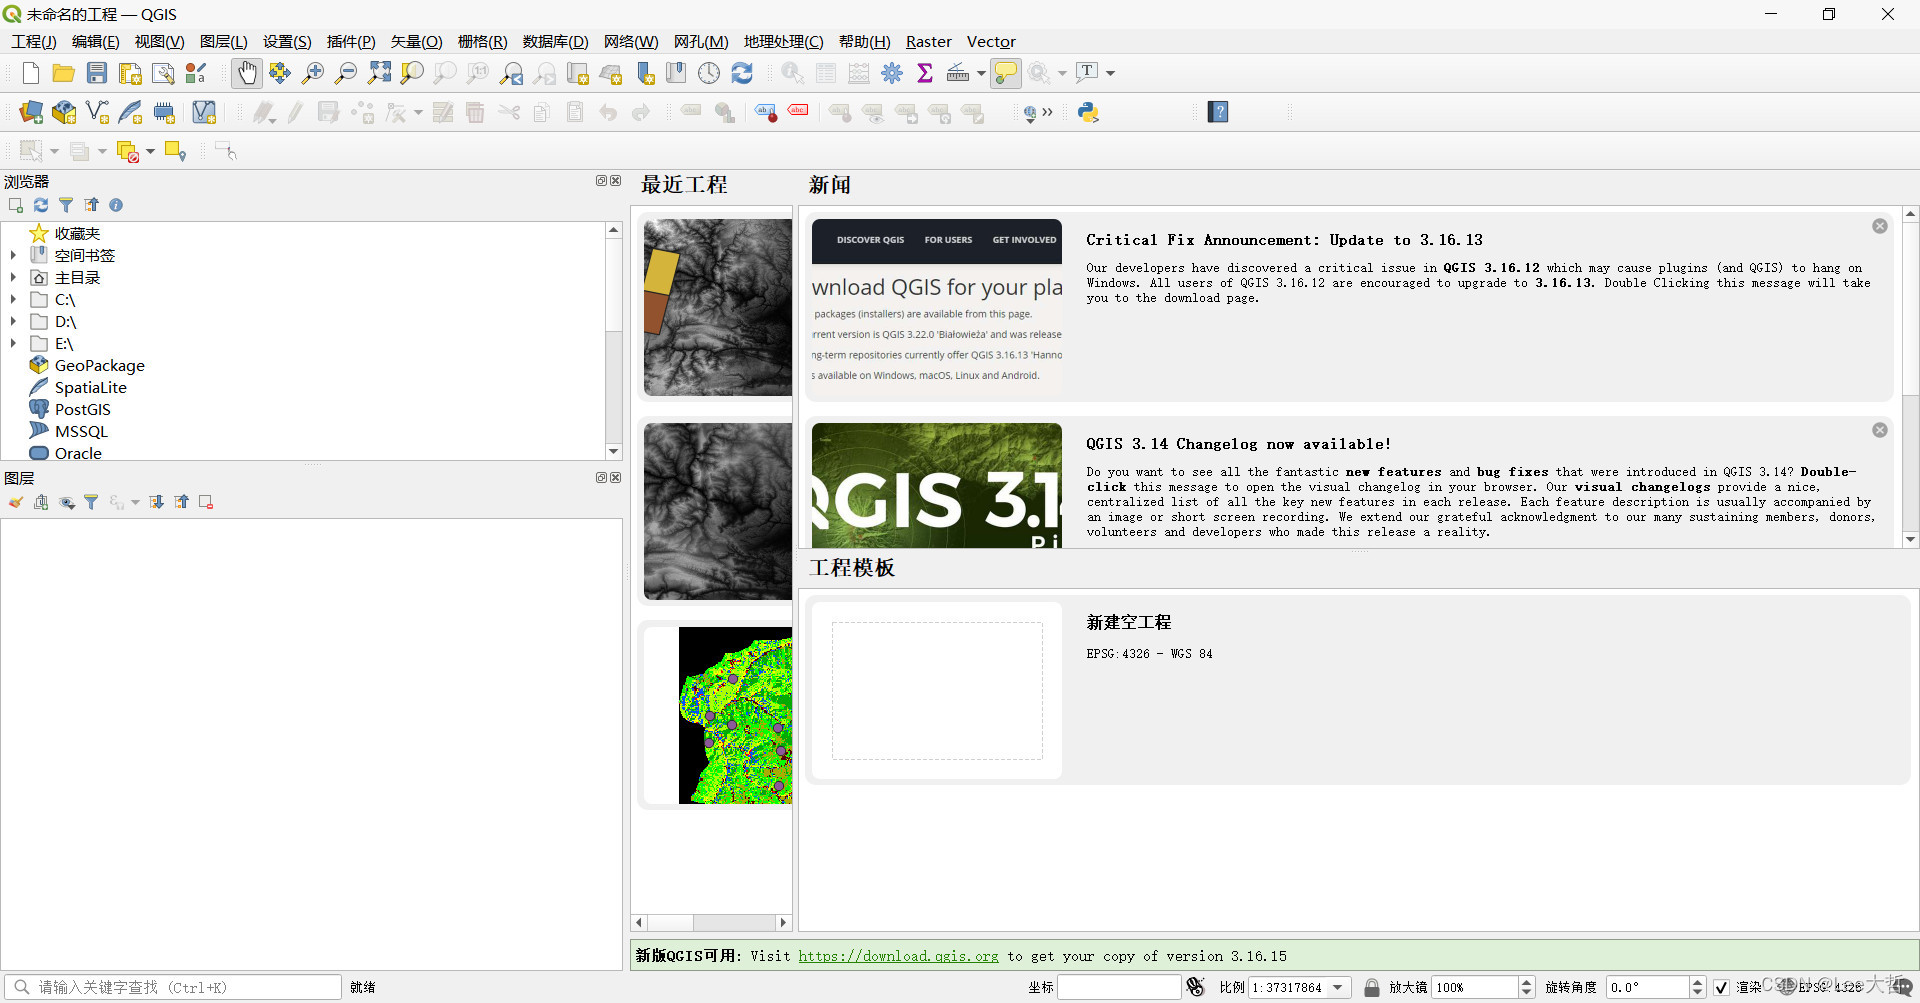Toggle the scale lock padlock icon
Screen dimensions: 1920x1003
tap(1372, 987)
